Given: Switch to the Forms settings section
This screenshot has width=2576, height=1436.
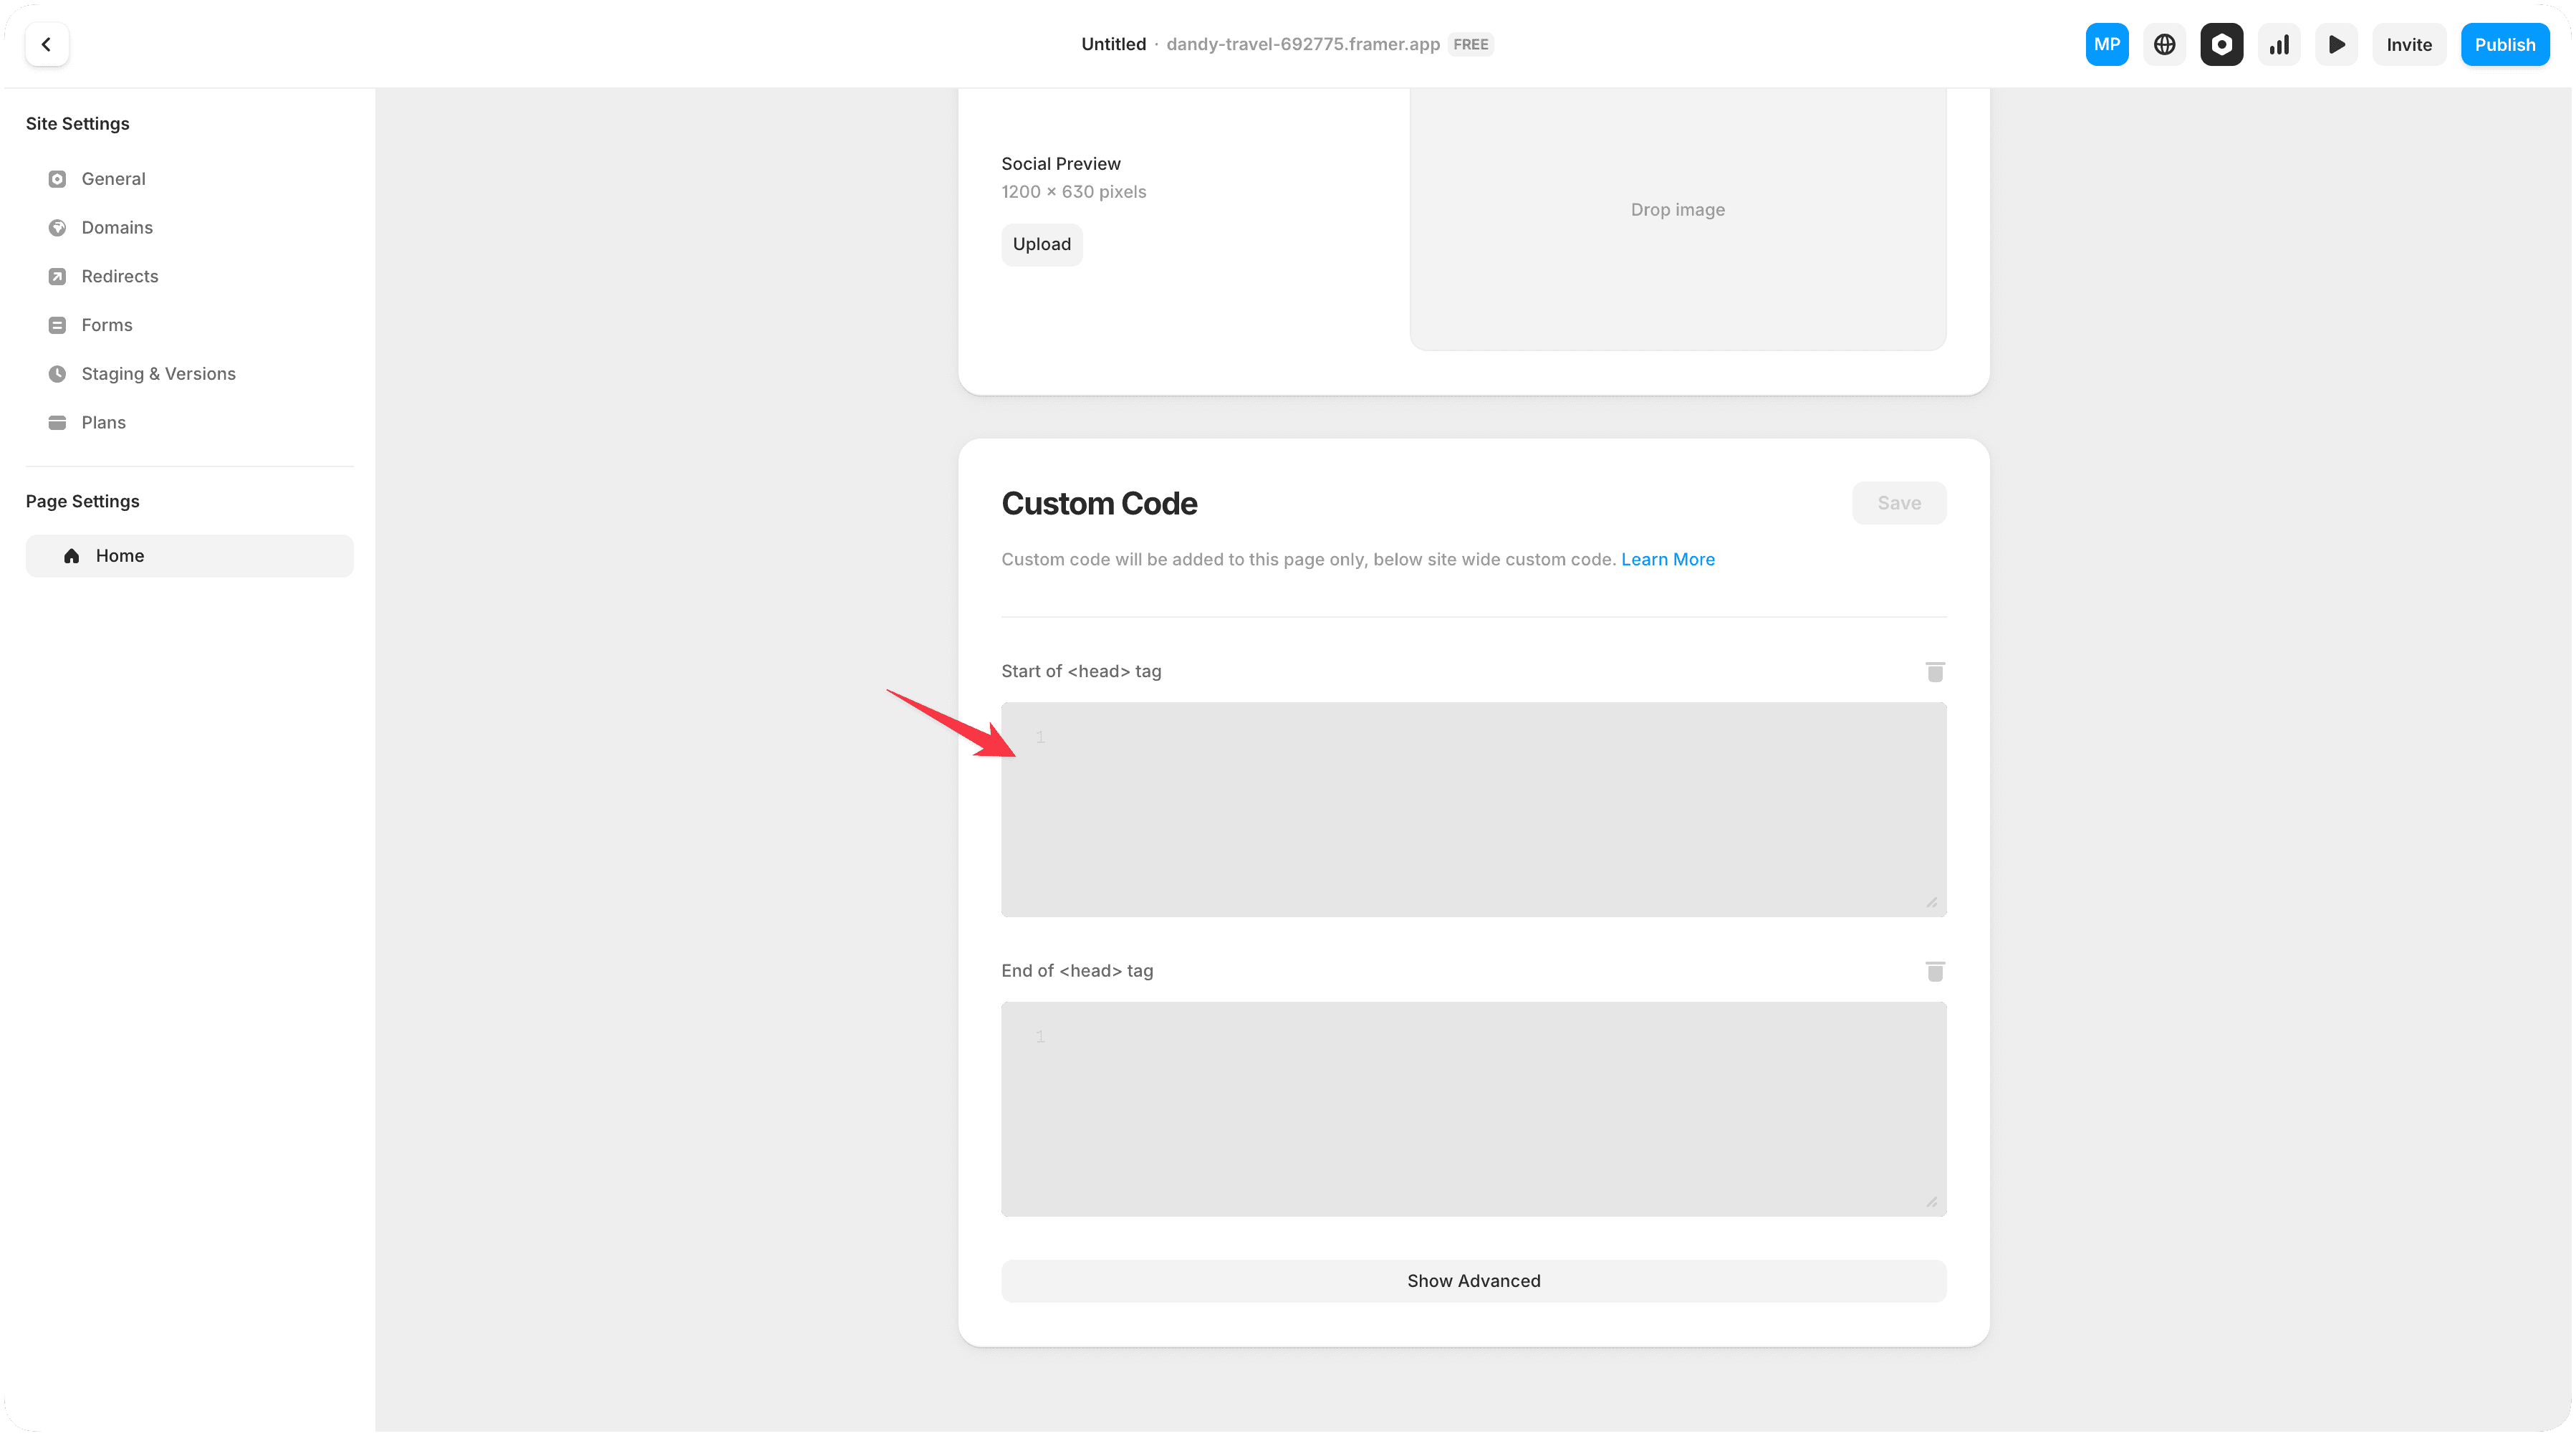Looking at the screenshot, I should pyautogui.click(x=107, y=324).
